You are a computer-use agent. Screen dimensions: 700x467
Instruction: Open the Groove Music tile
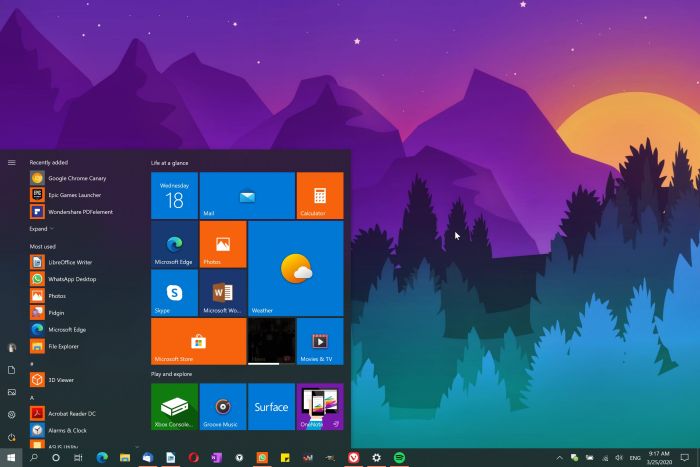[223, 407]
